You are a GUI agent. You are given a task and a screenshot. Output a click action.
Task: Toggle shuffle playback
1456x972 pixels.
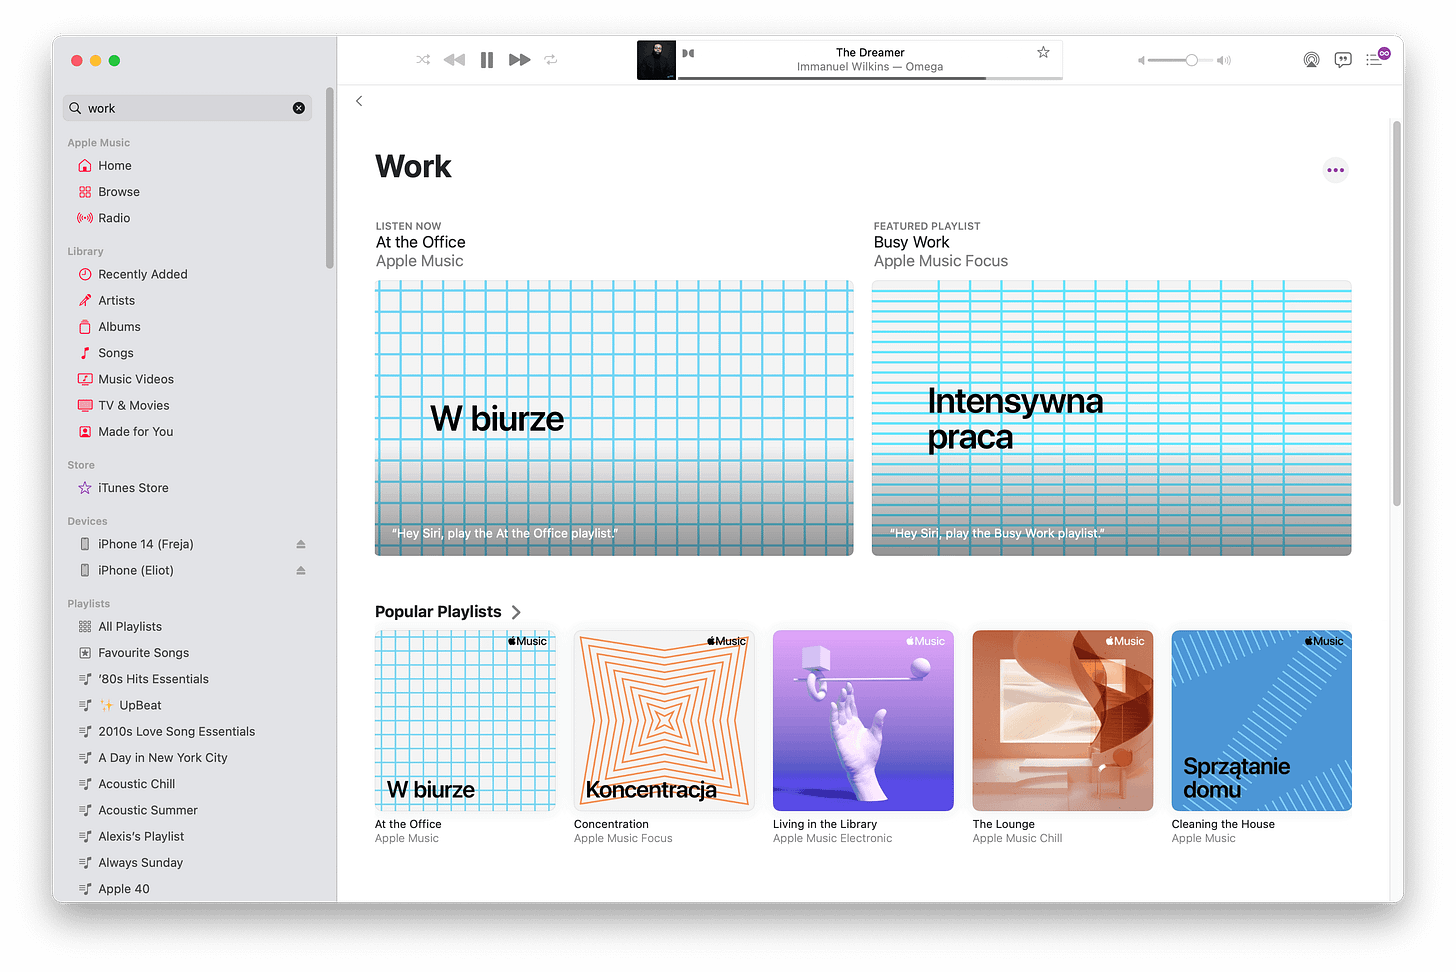coord(423,60)
